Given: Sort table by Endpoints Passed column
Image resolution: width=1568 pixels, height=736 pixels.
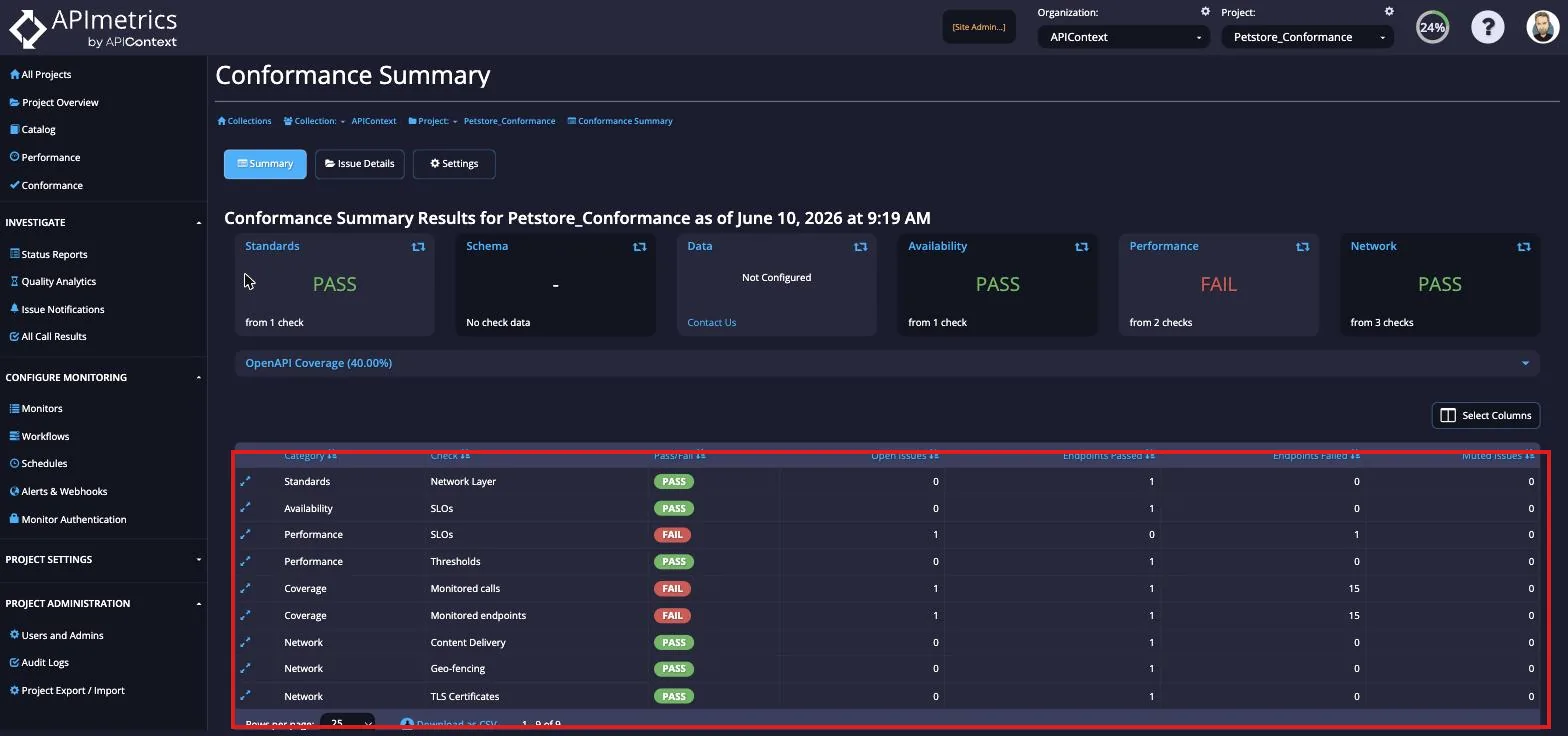Looking at the screenshot, I should pos(1109,456).
